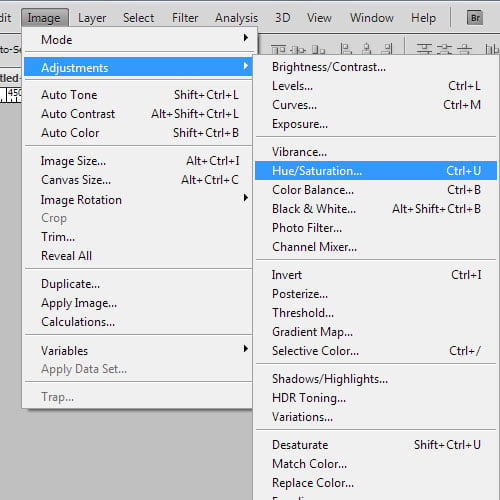
Task: Open the Curves adjustment
Action: click(376, 105)
